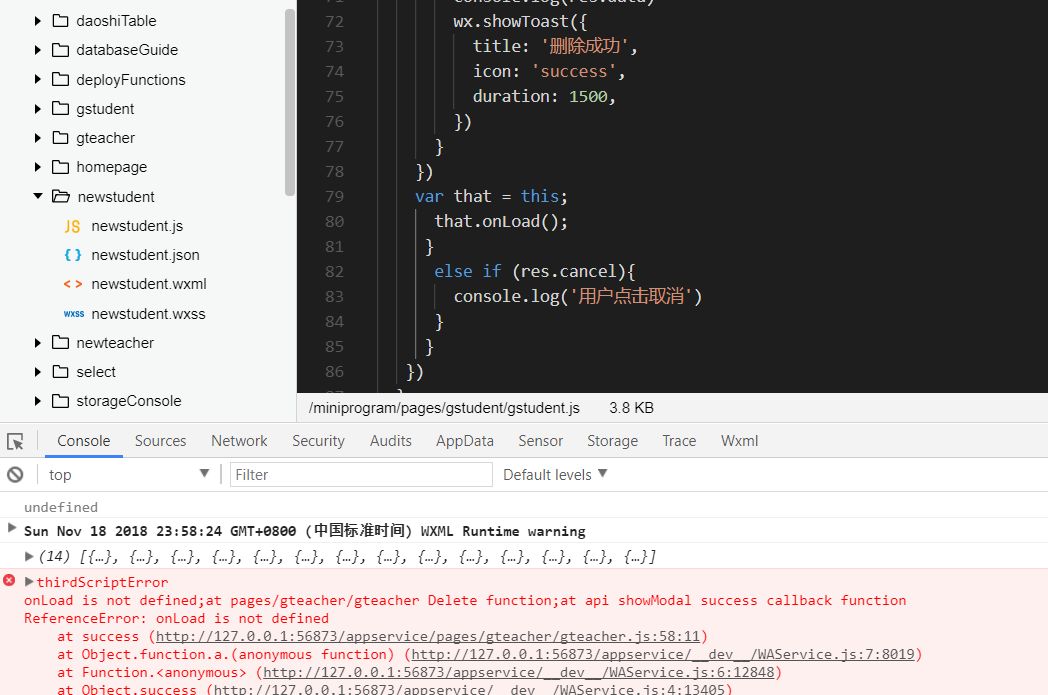Image resolution: width=1048 pixels, height=695 pixels.
Task: Click the '3.8 KB' file size text
Action: coord(631,408)
